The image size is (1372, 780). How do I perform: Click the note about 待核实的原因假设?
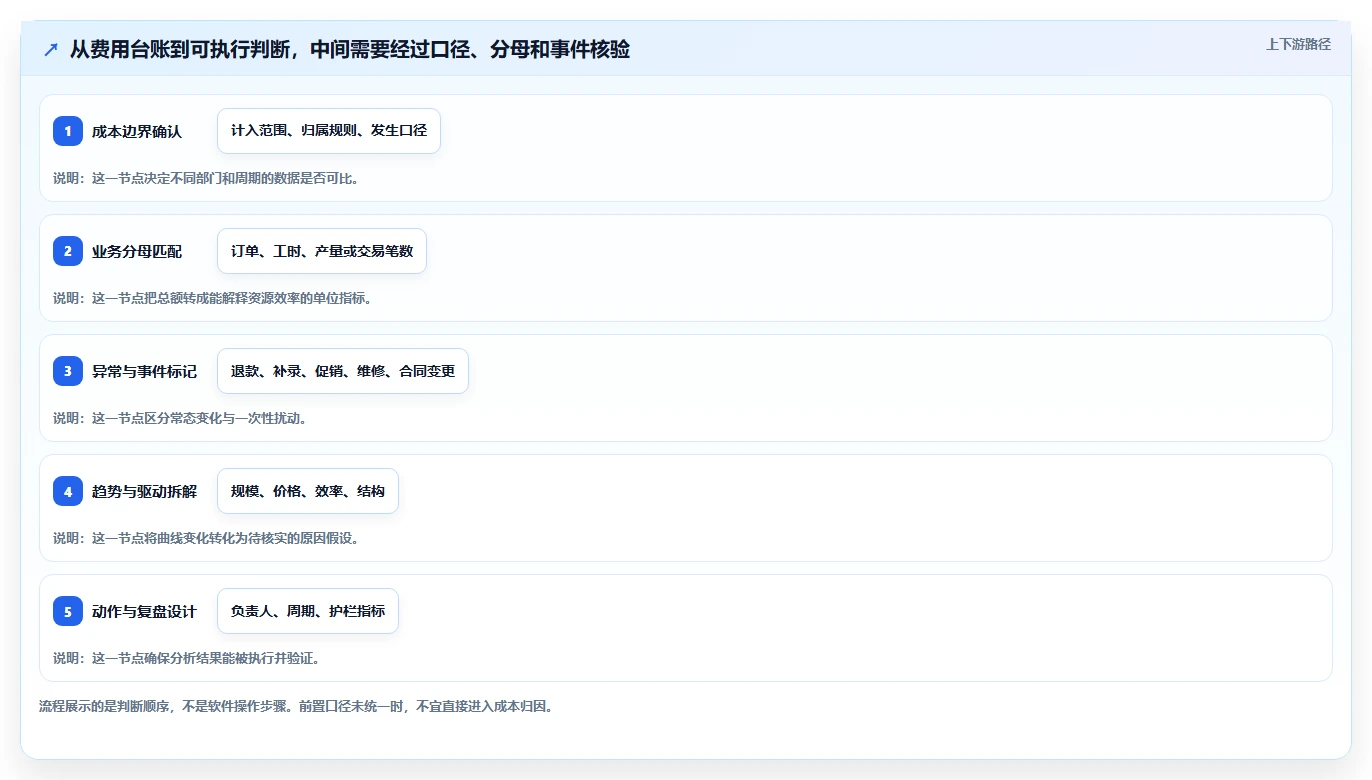pyautogui.click(x=206, y=538)
